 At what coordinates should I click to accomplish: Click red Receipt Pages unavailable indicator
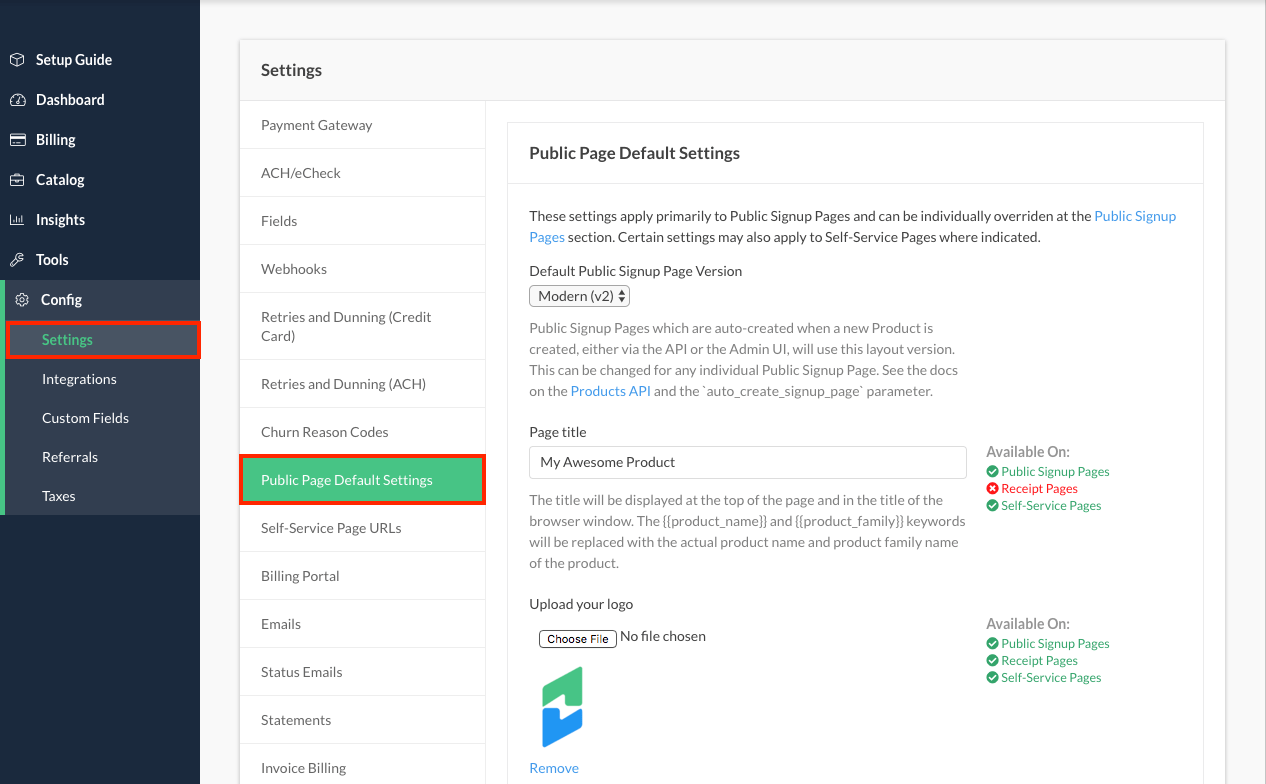click(x=1032, y=489)
